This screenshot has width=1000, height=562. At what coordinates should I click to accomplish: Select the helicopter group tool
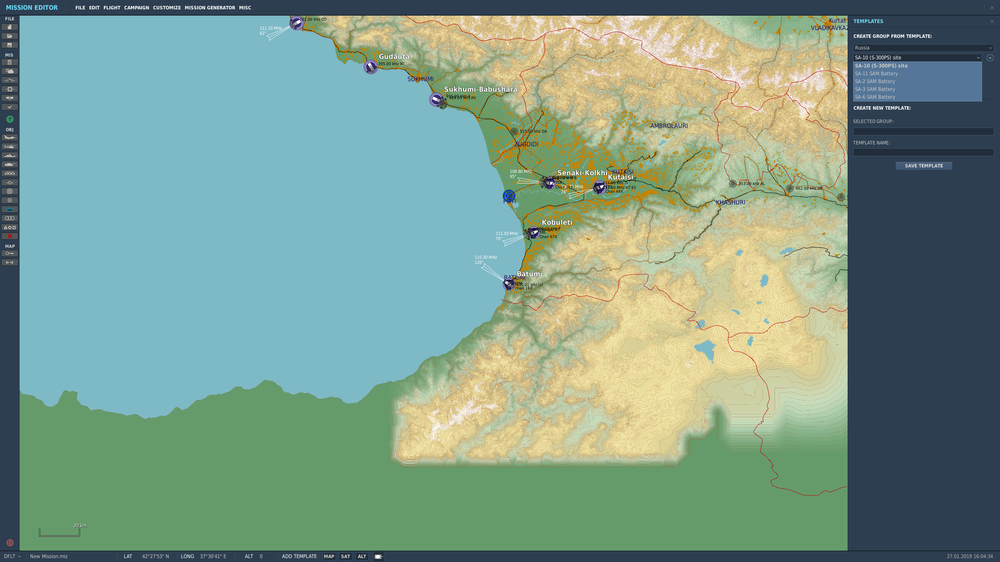[10, 146]
